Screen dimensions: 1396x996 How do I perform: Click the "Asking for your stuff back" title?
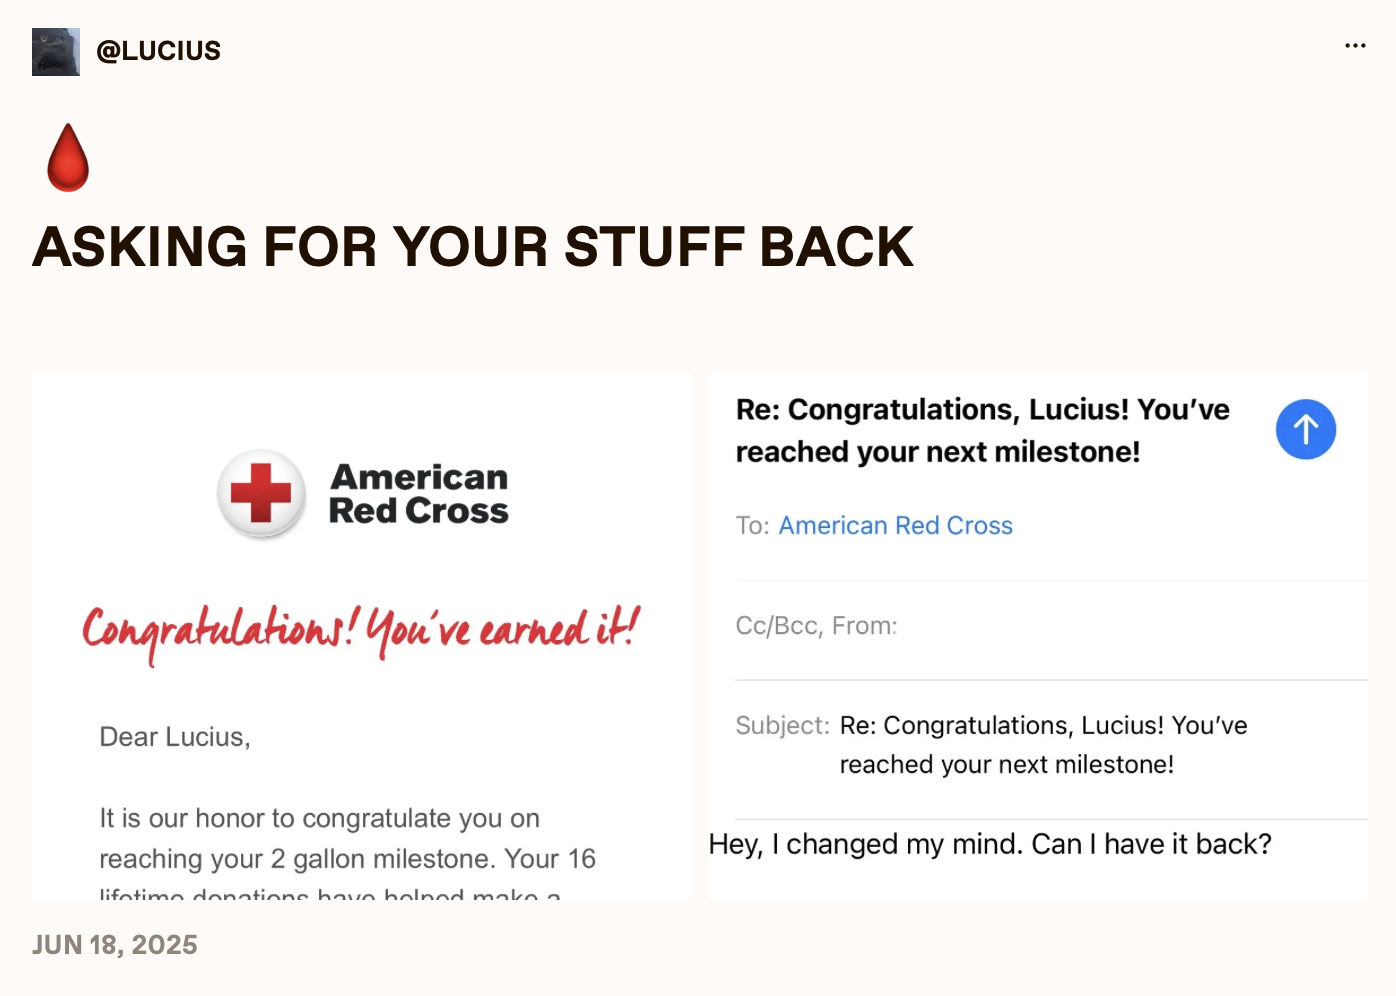click(x=473, y=247)
